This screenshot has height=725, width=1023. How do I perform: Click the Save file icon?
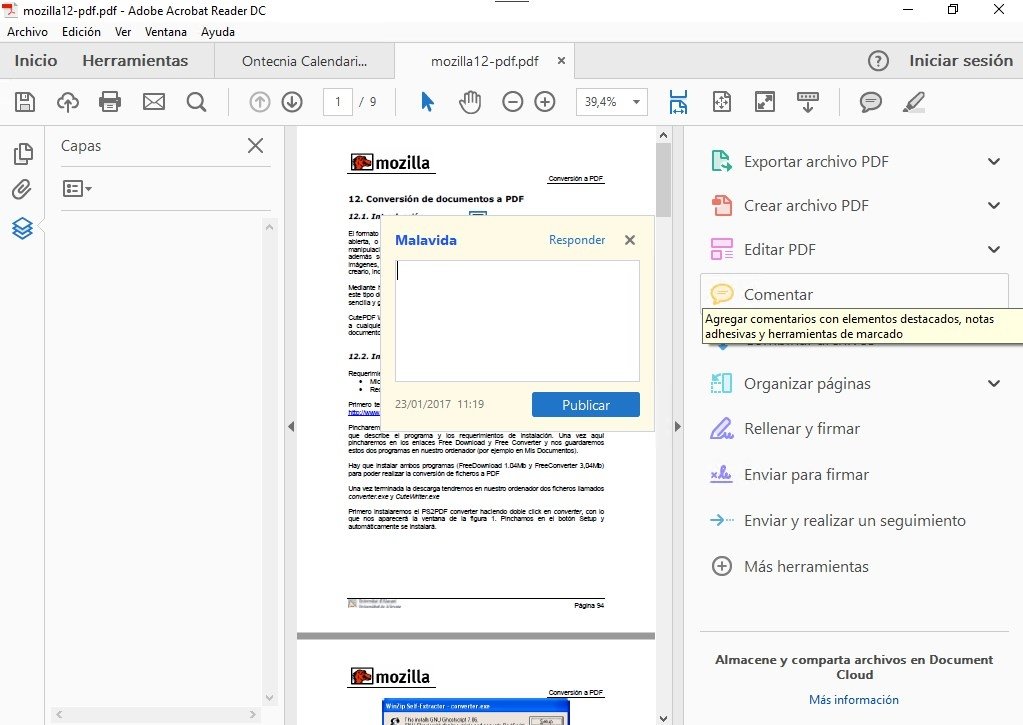25,102
